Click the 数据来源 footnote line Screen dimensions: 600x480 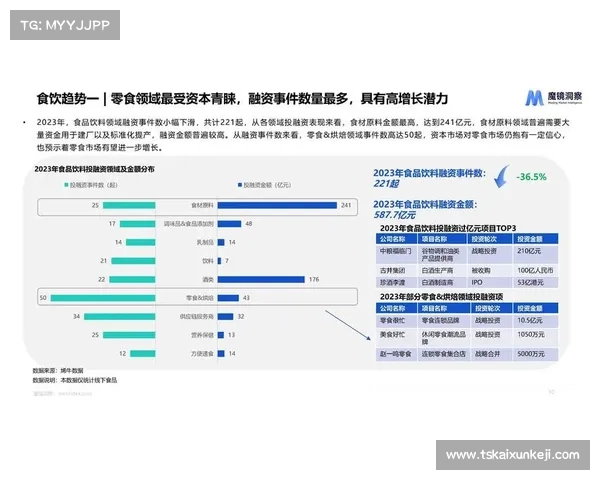(58, 371)
